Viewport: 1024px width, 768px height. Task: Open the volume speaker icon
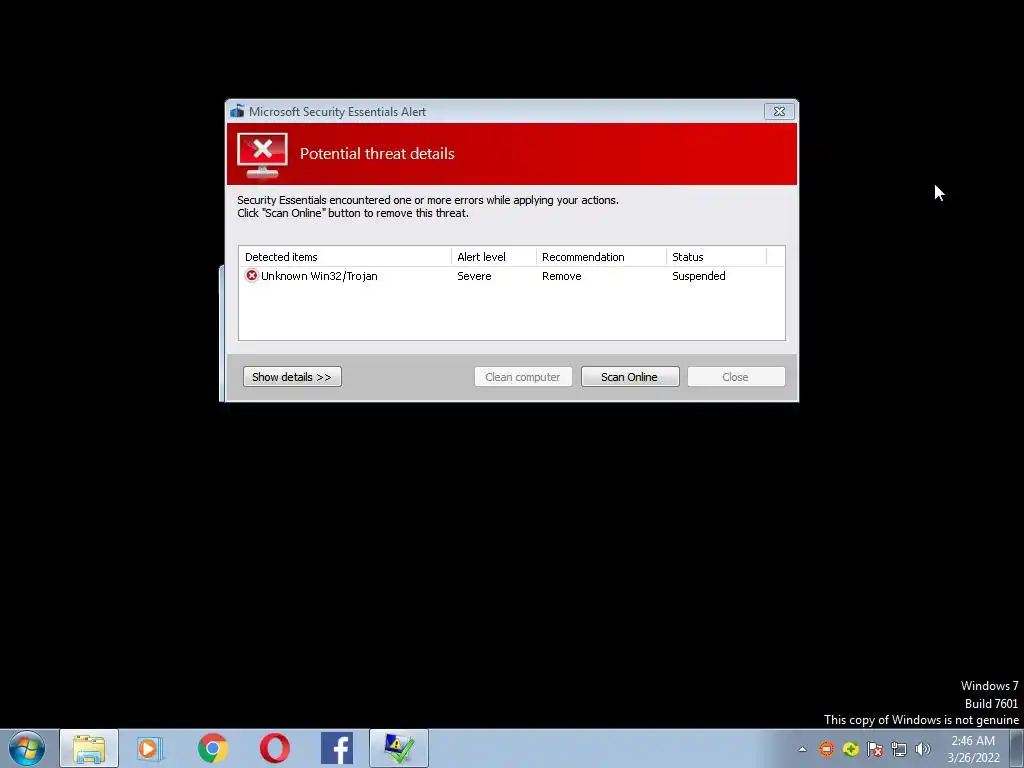coord(923,749)
